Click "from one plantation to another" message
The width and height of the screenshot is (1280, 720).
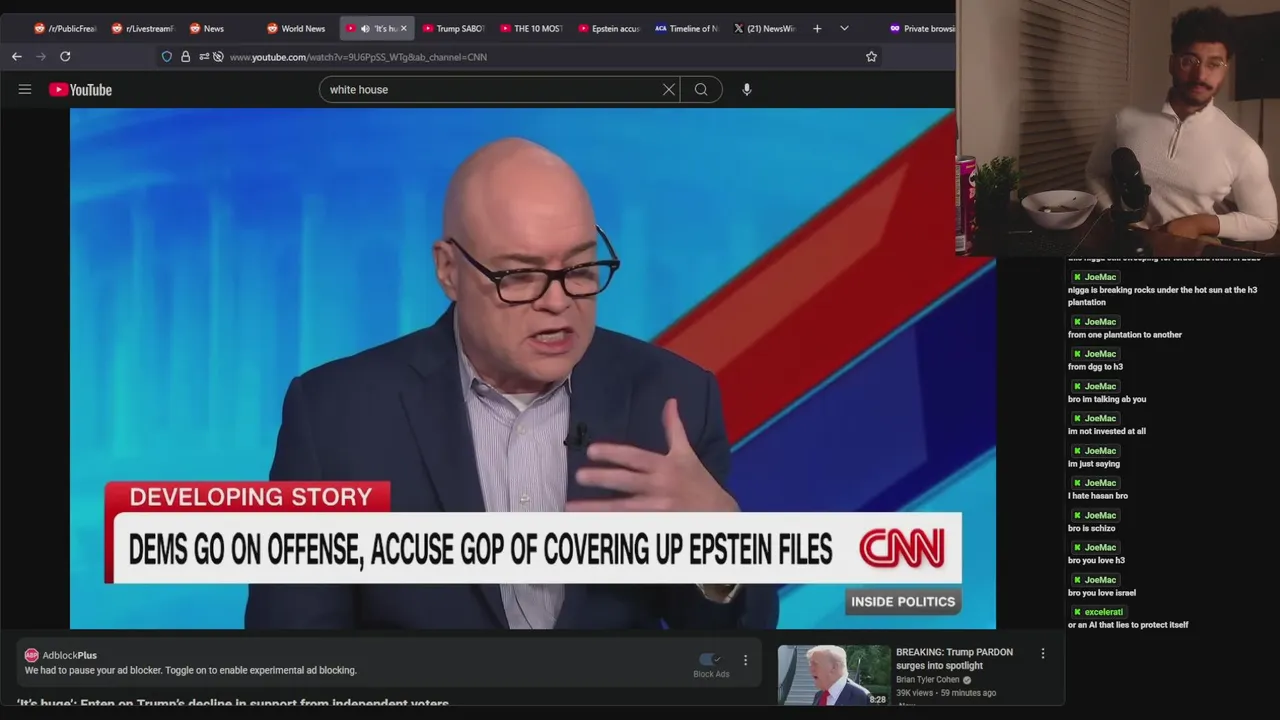pyautogui.click(x=1125, y=335)
